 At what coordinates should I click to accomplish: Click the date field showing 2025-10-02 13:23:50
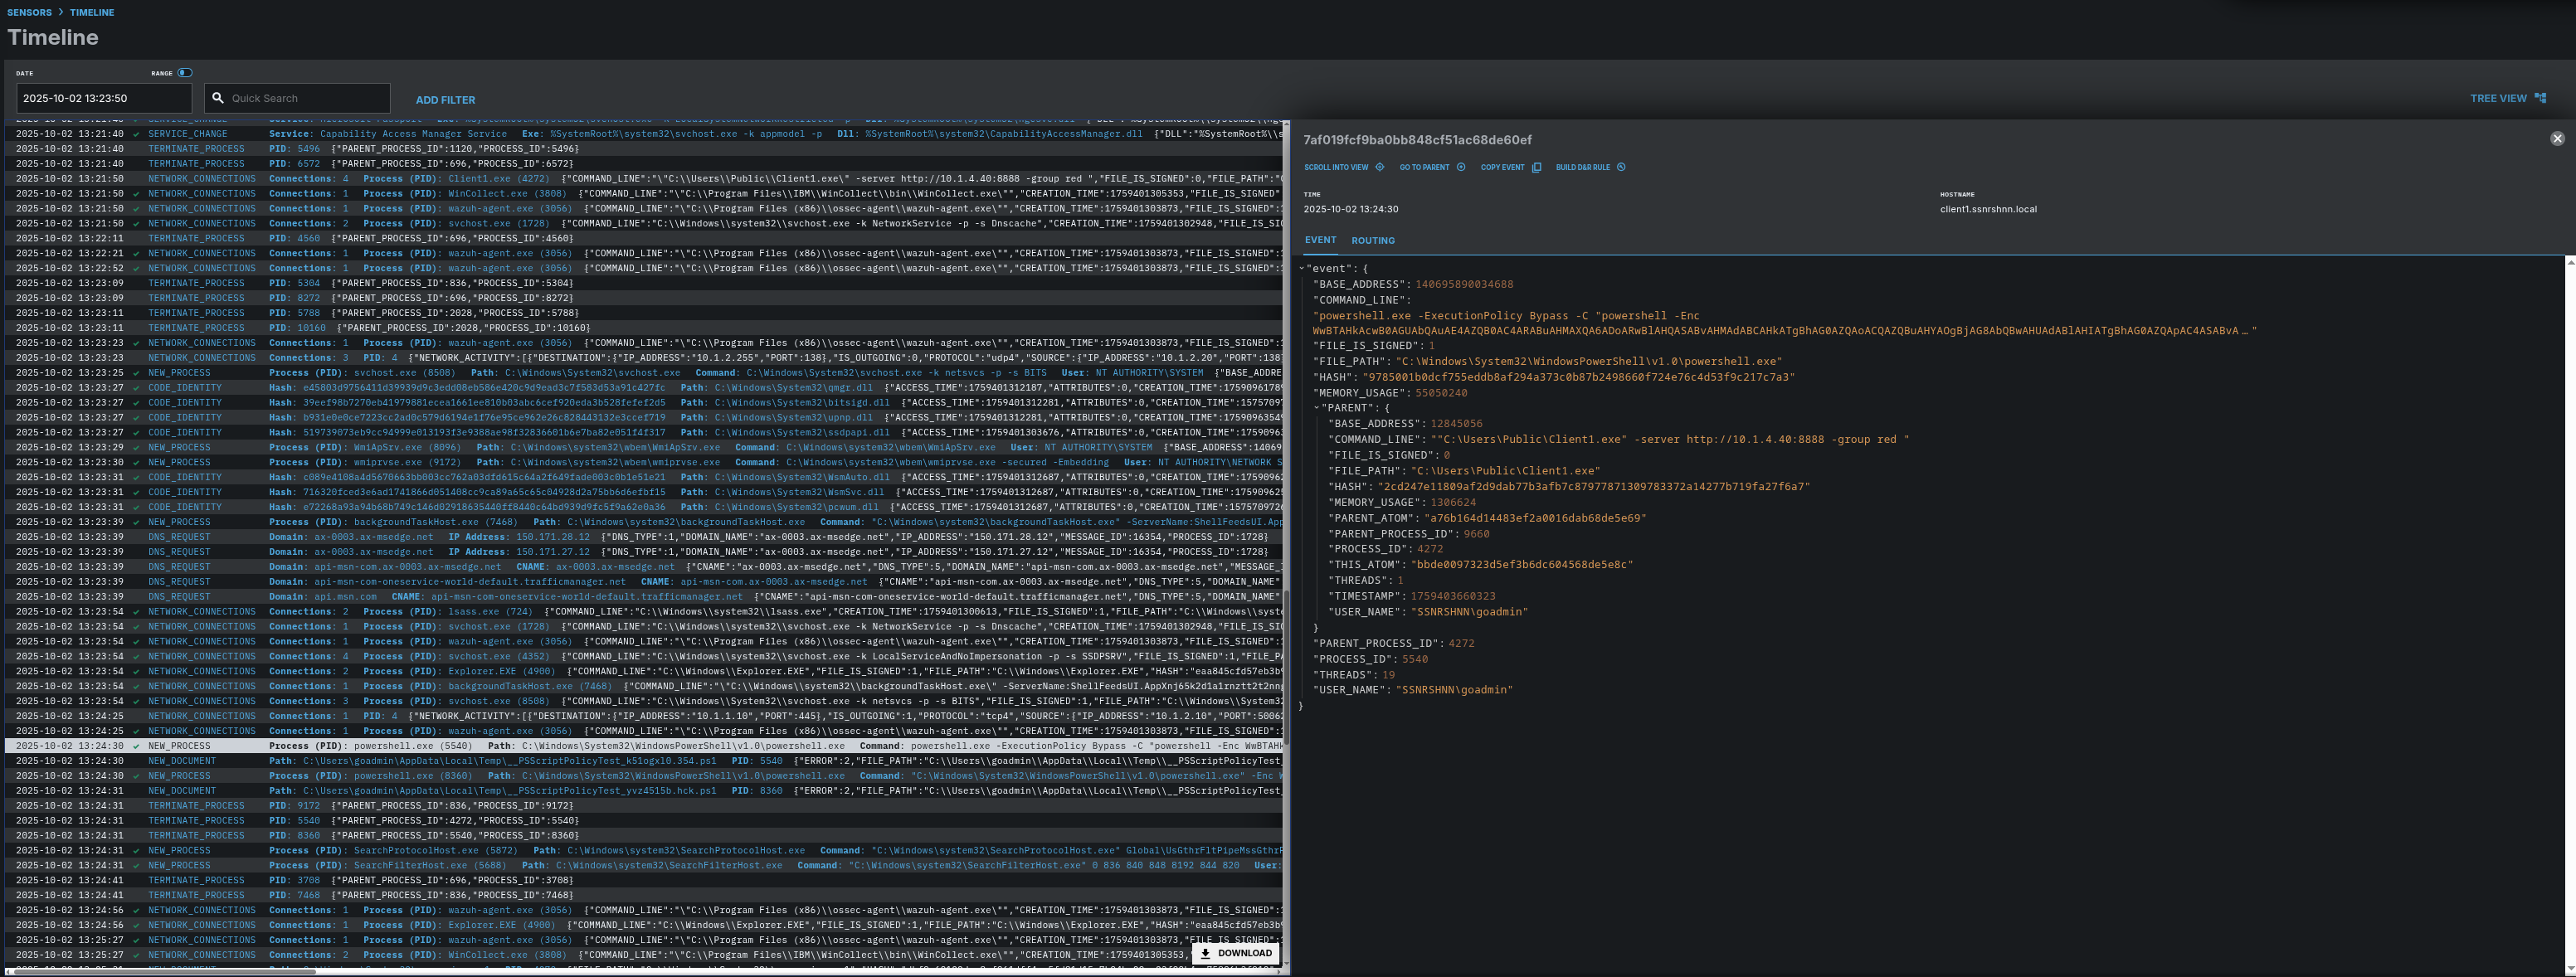(x=103, y=98)
